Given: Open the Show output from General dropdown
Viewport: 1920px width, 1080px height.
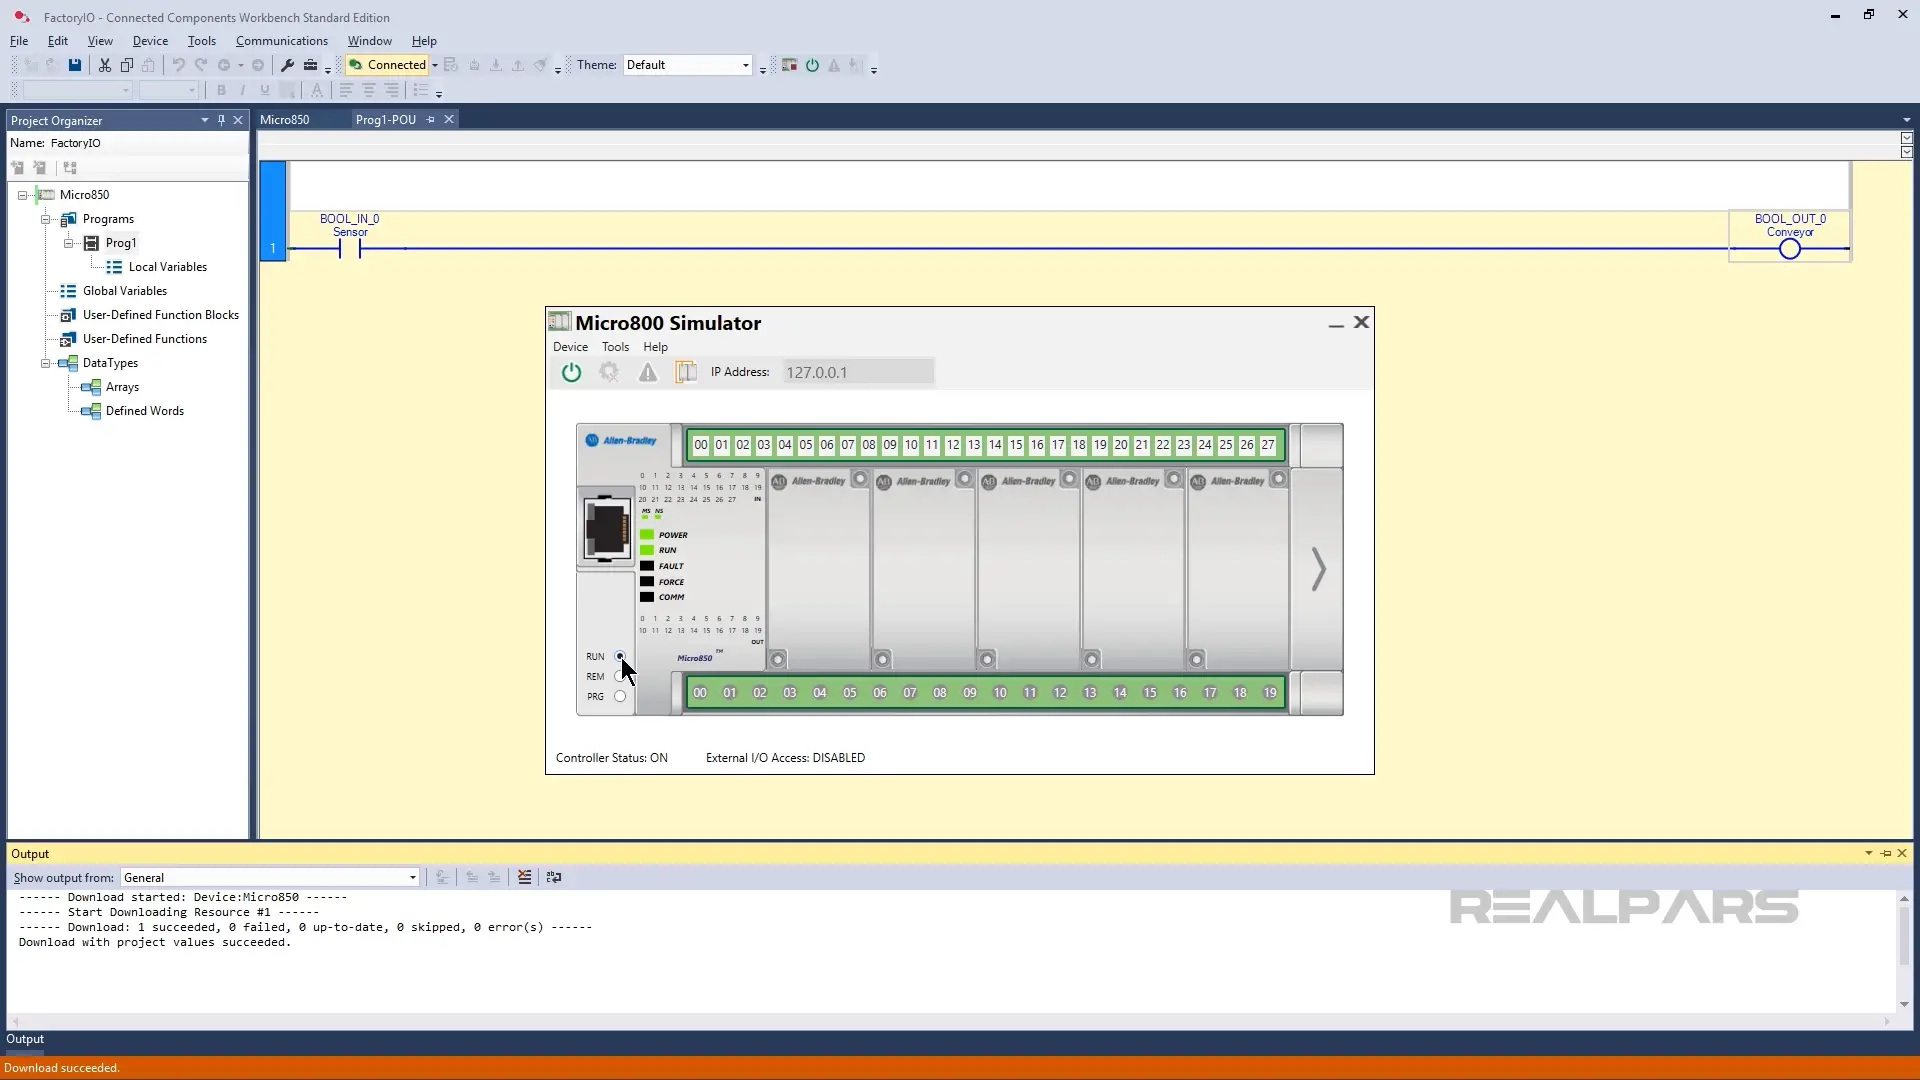Looking at the screenshot, I should click(x=412, y=877).
